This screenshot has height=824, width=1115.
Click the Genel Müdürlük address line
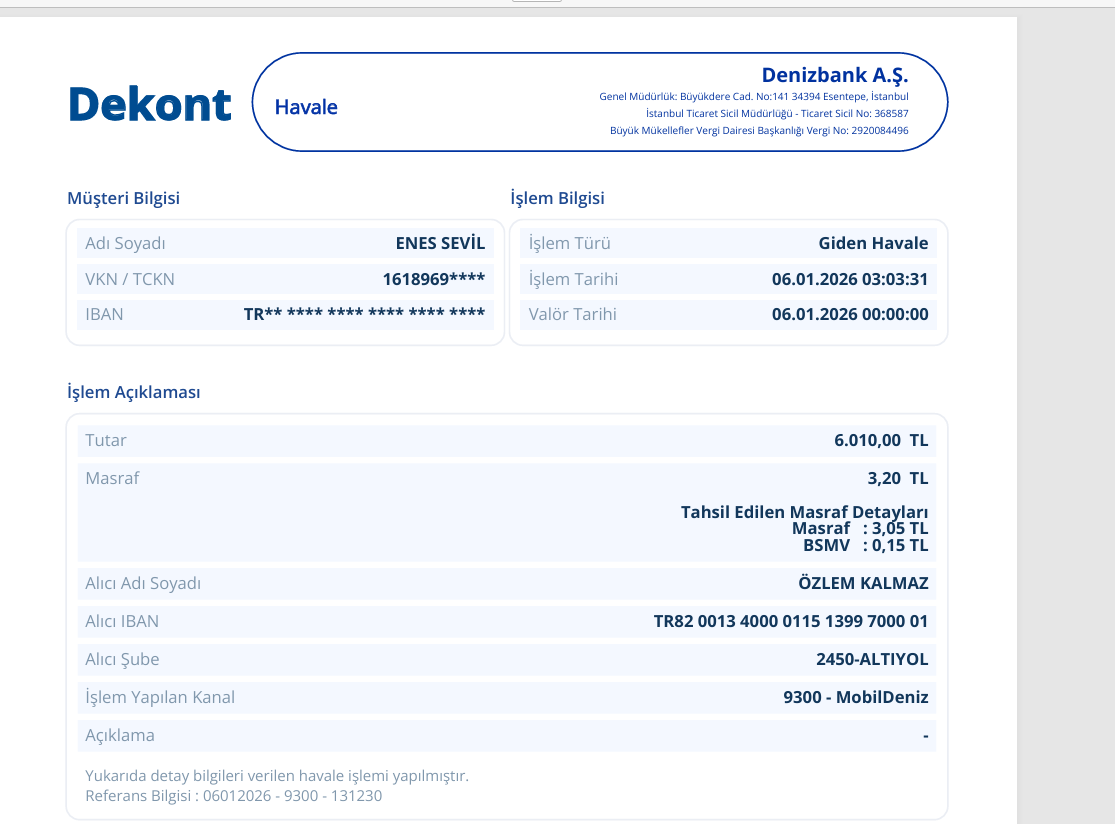coord(754,97)
